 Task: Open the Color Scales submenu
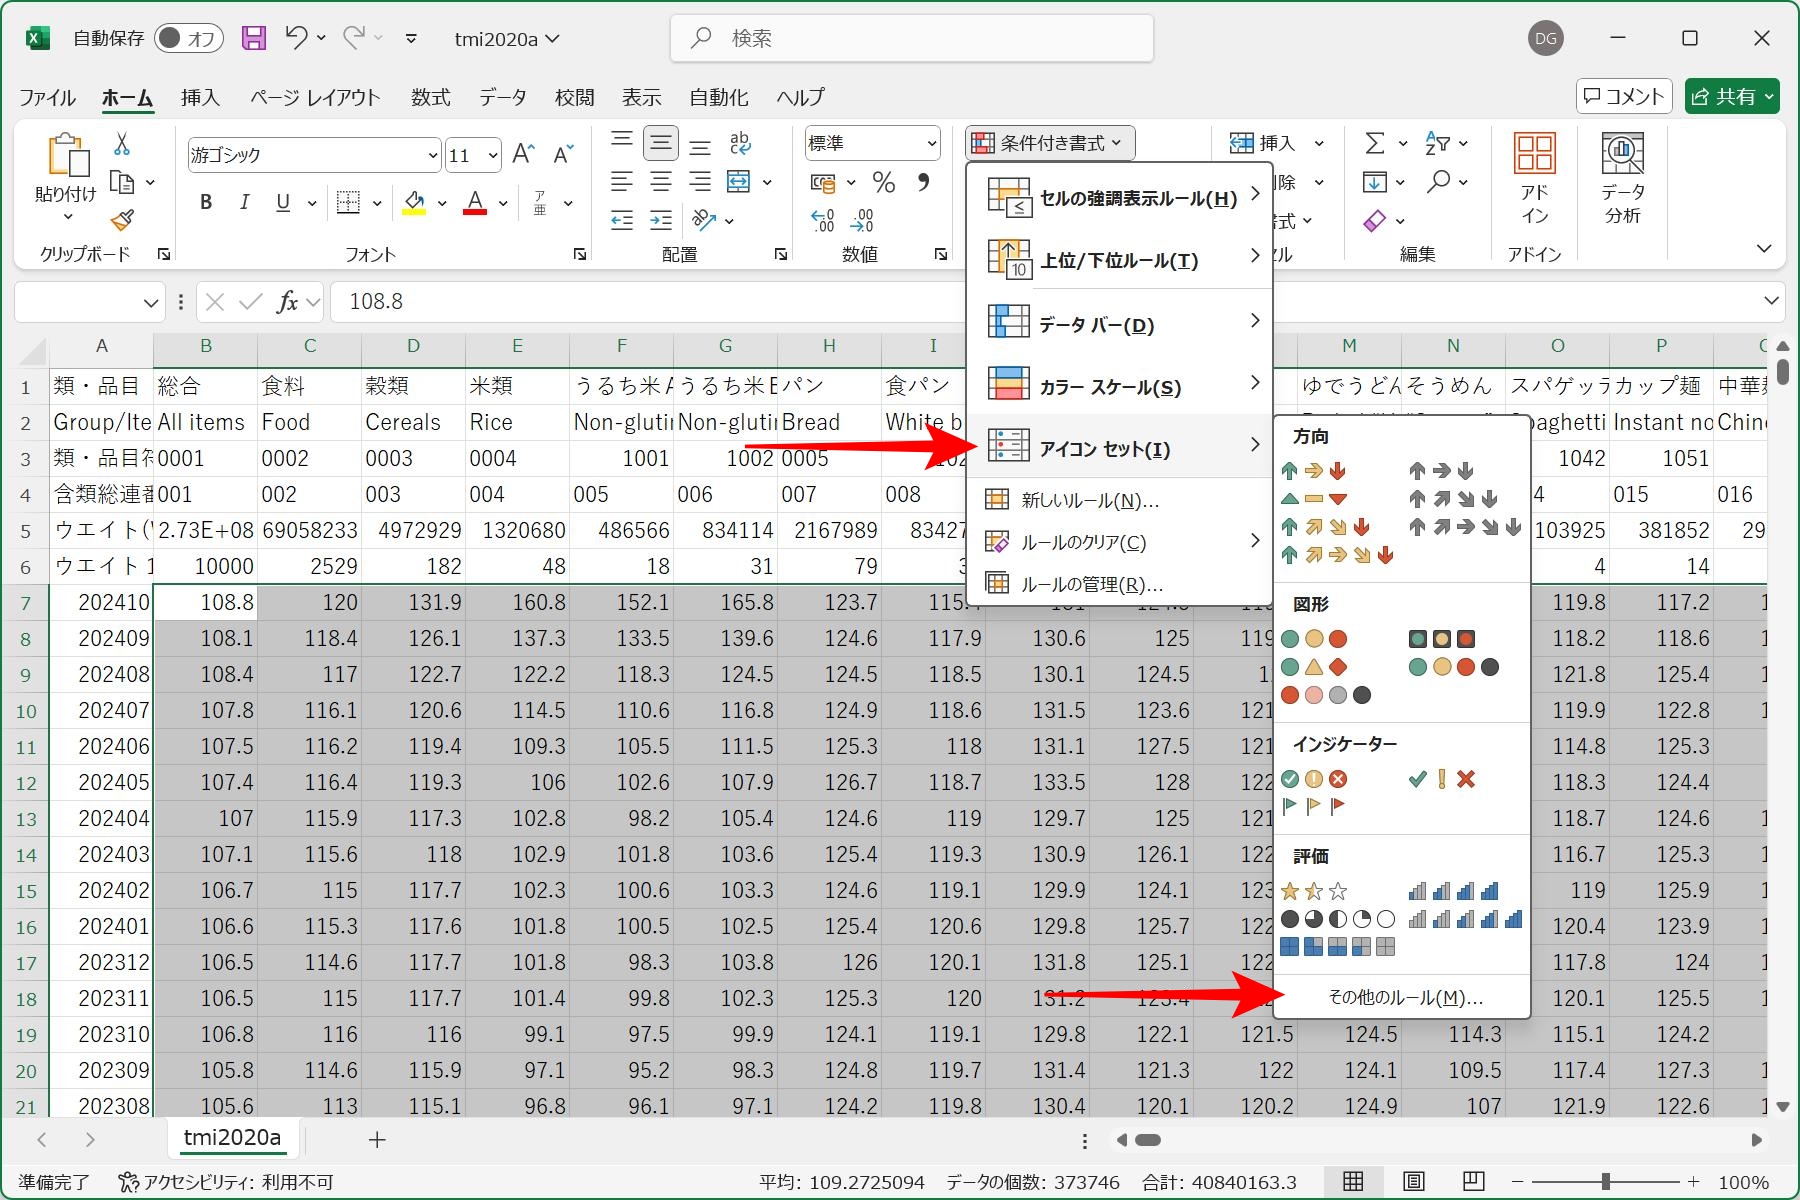click(1119, 386)
